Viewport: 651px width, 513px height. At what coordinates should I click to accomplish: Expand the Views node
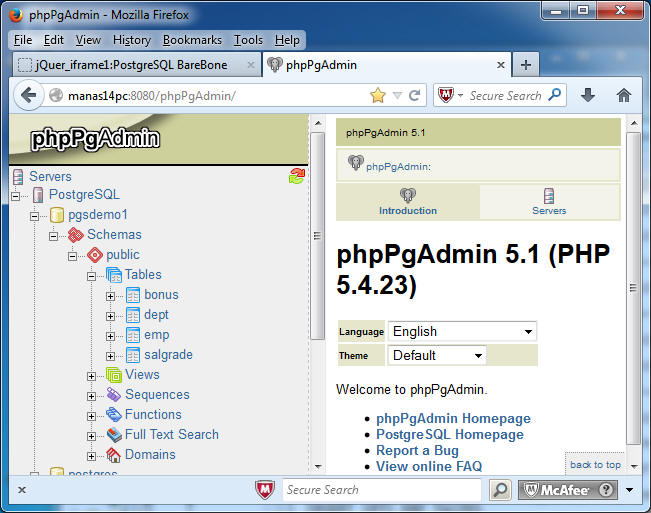click(x=92, y=376)
